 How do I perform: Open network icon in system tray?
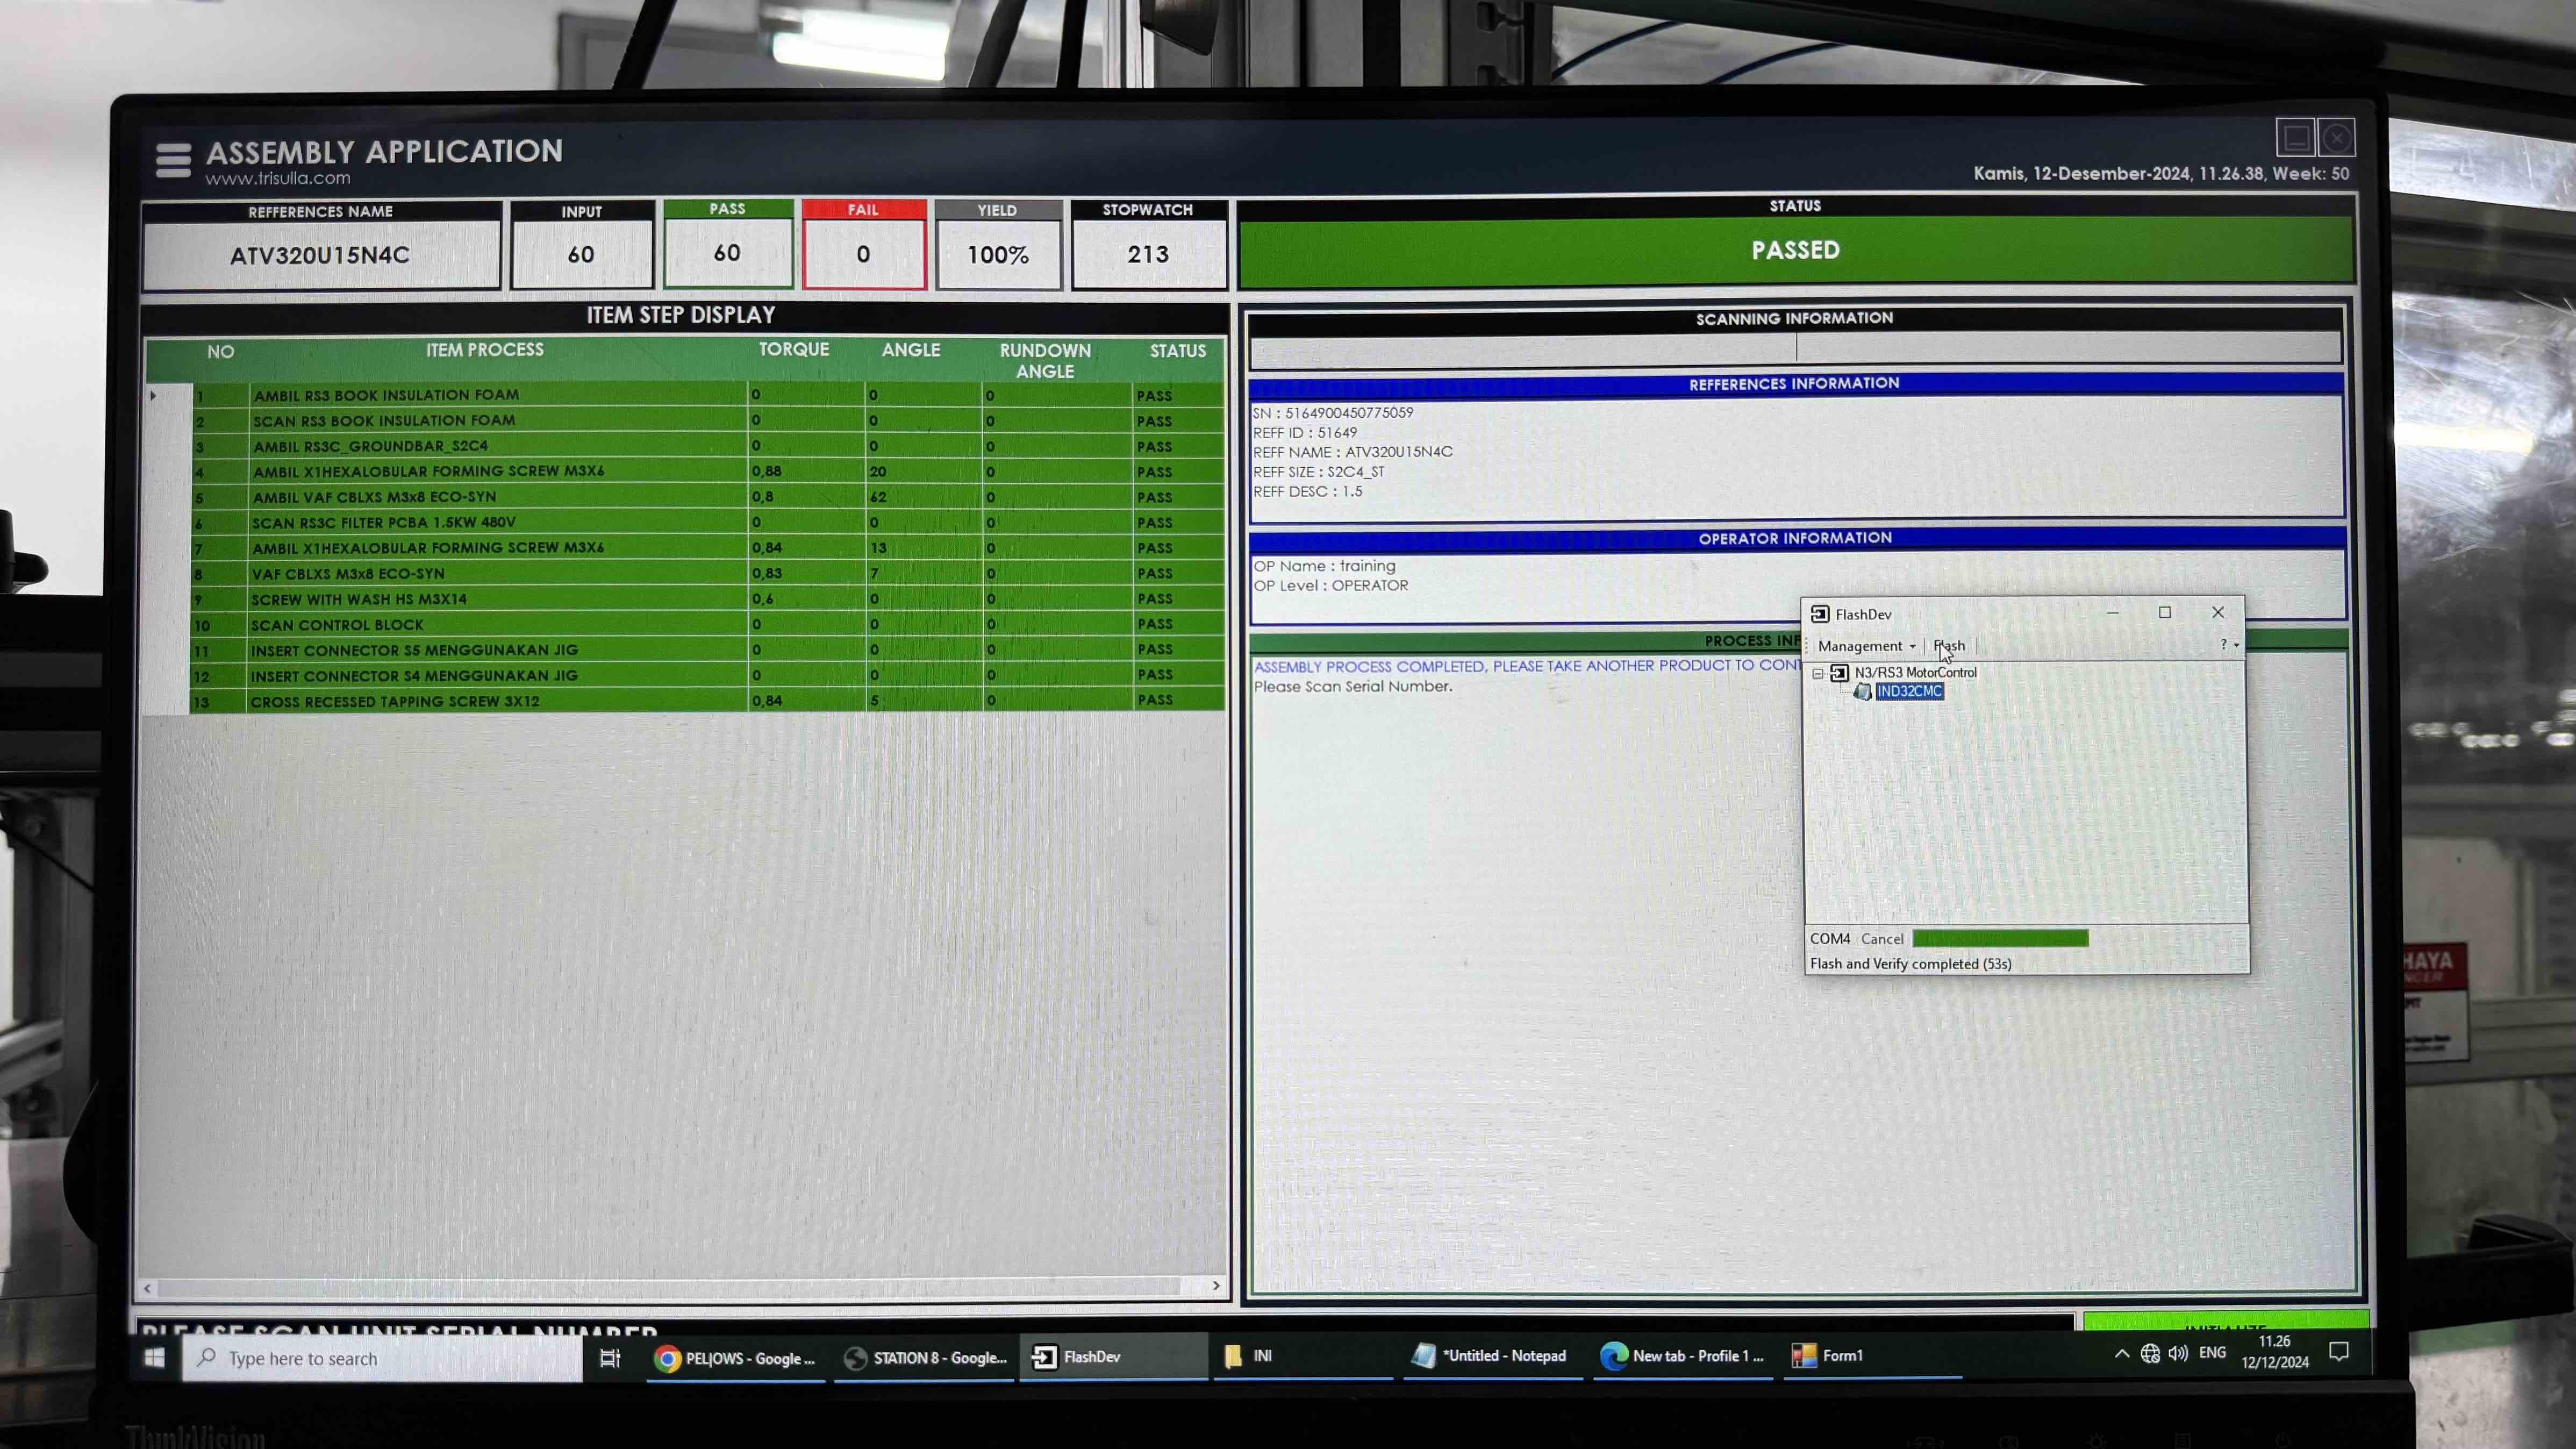[2150, 1354]
